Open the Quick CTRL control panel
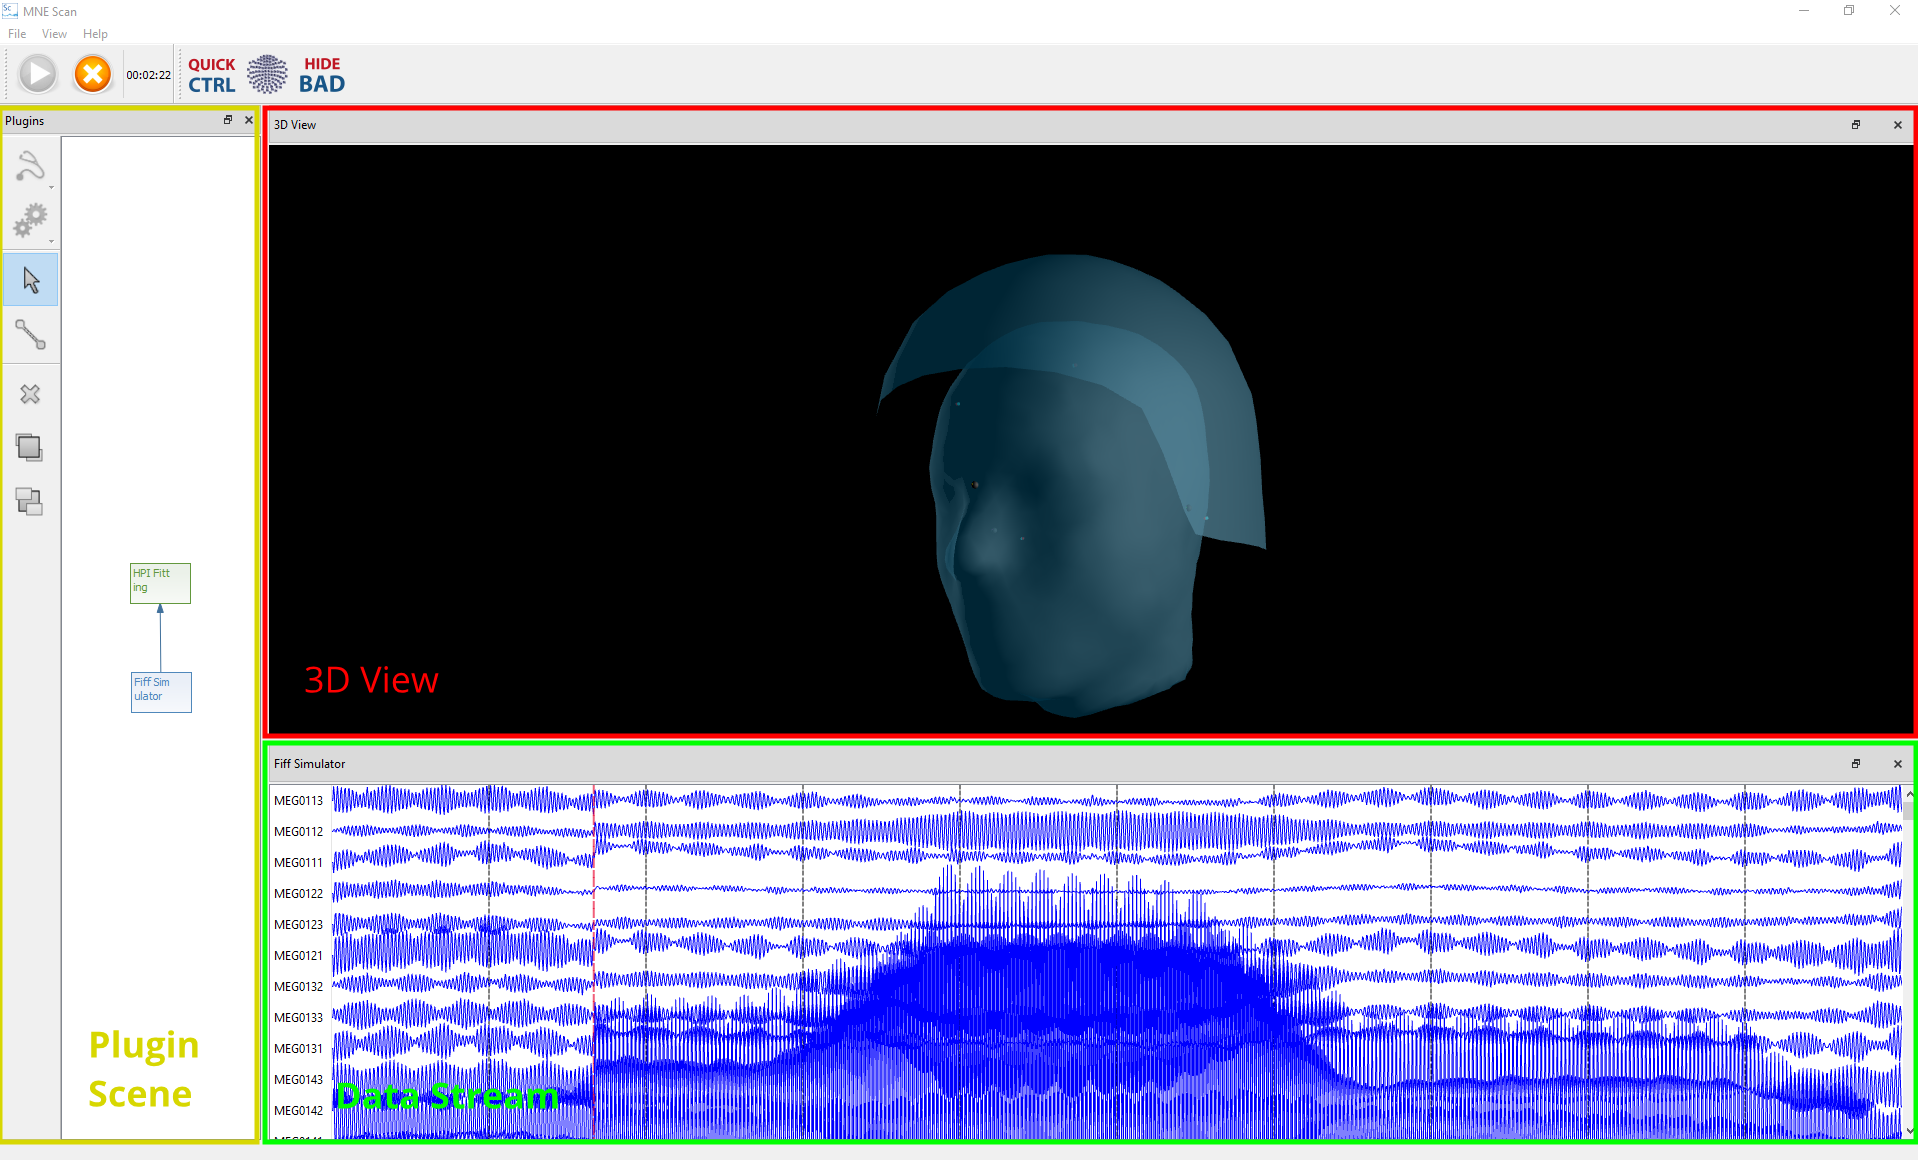The height and width of the screenshot is (1160, 1918). (212, 75)
